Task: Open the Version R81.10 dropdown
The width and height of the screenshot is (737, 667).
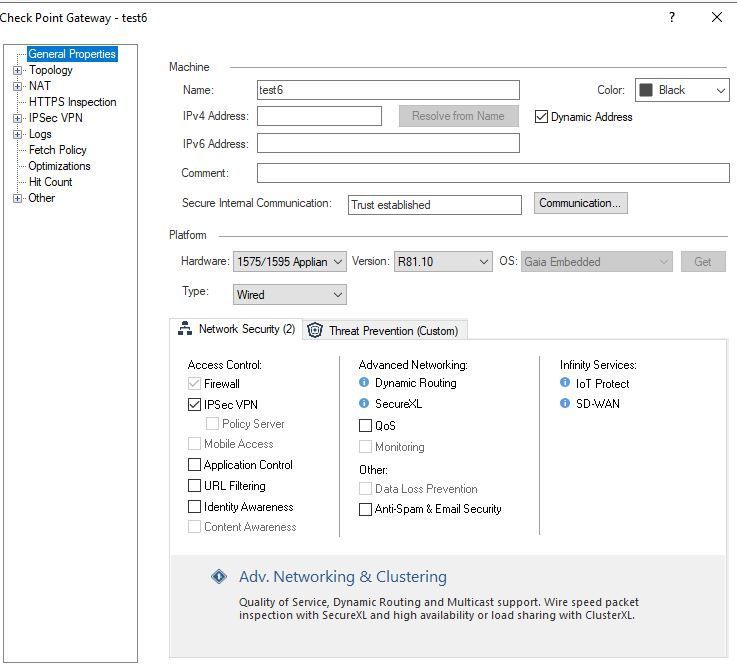Action: click(443, 262)
